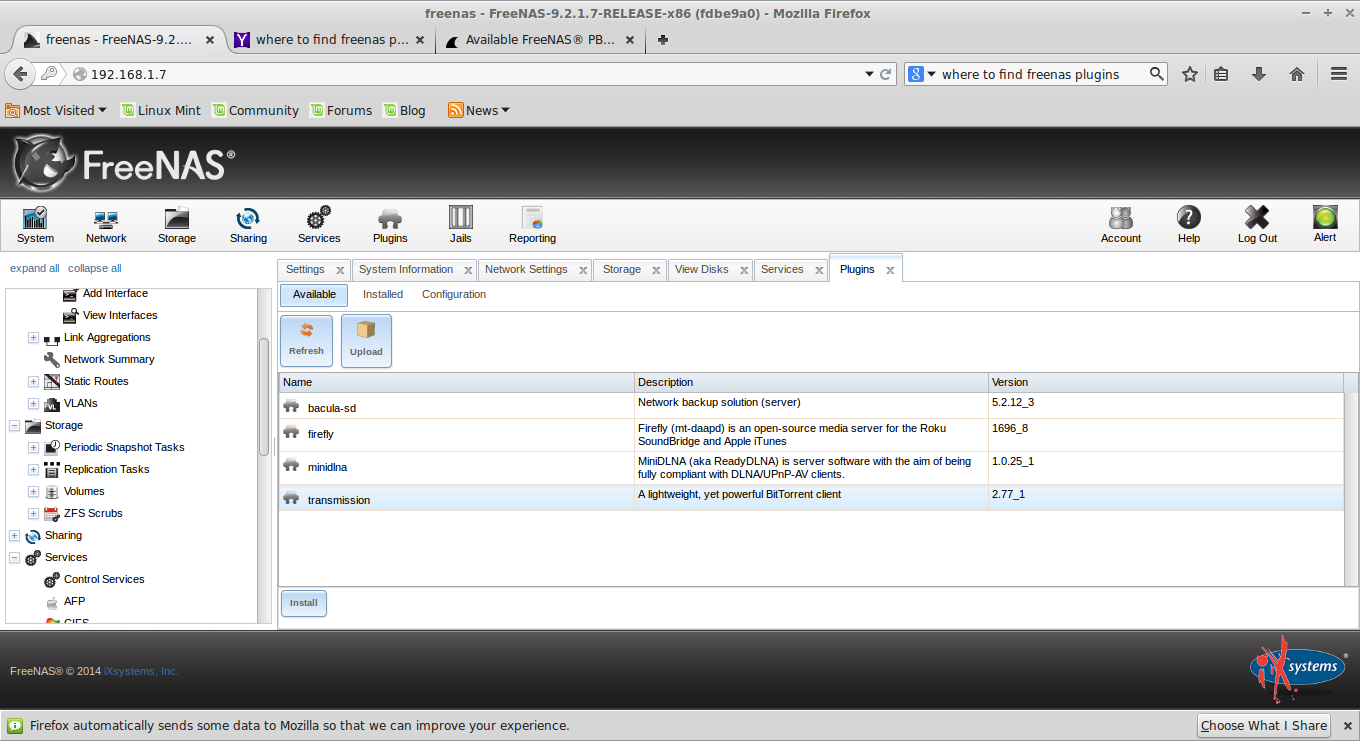Open the Sharing toolbar icon
The width and height of the screenshot is (1360, 741).
point(248,225)
